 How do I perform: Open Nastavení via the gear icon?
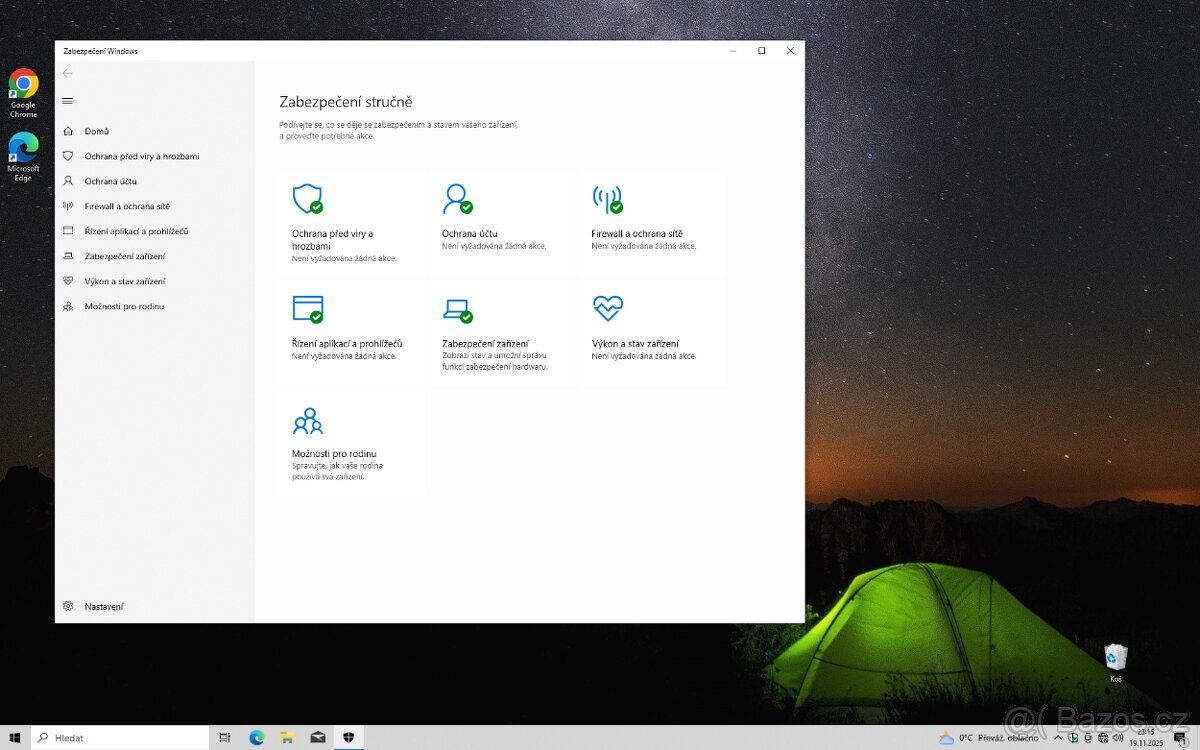click(x=69, y=606)
